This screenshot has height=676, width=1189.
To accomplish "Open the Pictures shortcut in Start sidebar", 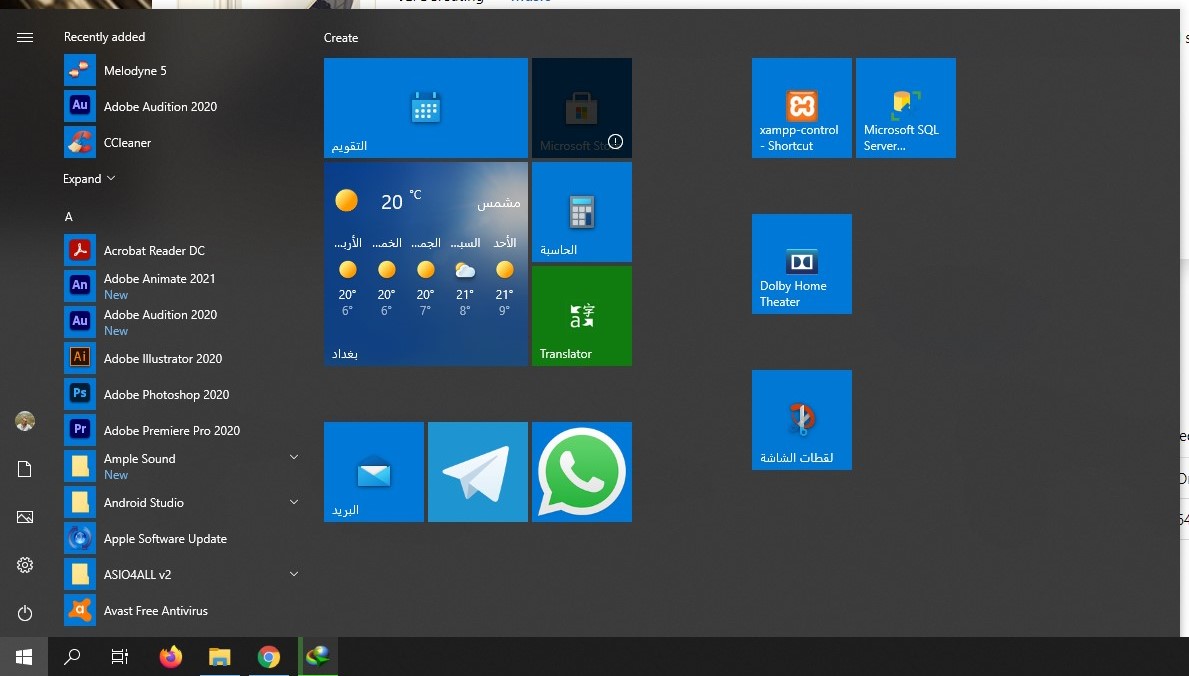I will tap(24, 517).
